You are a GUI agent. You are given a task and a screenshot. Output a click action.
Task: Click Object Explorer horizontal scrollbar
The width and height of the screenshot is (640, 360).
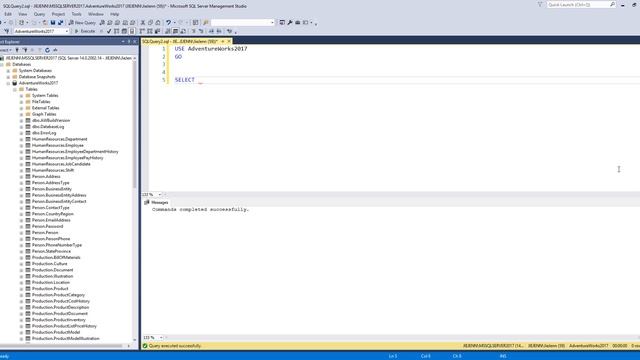61,346
